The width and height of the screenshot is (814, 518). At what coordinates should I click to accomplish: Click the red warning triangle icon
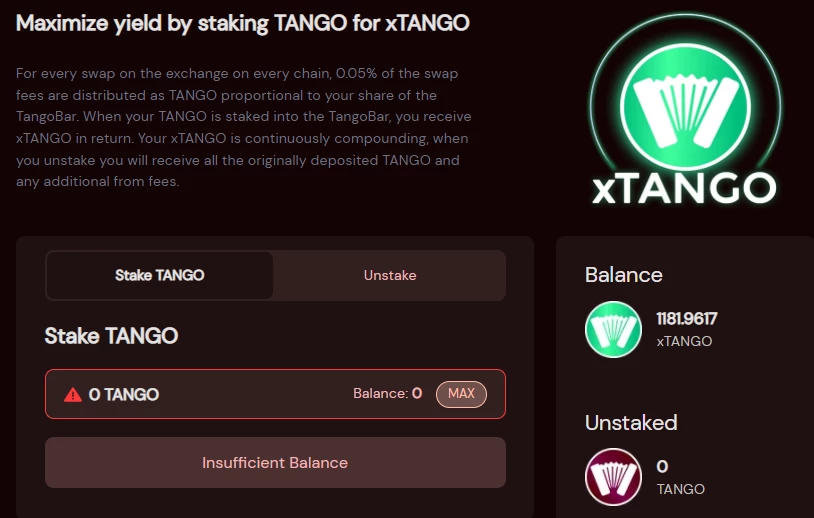pyautogui.click(x=73, y=395)
